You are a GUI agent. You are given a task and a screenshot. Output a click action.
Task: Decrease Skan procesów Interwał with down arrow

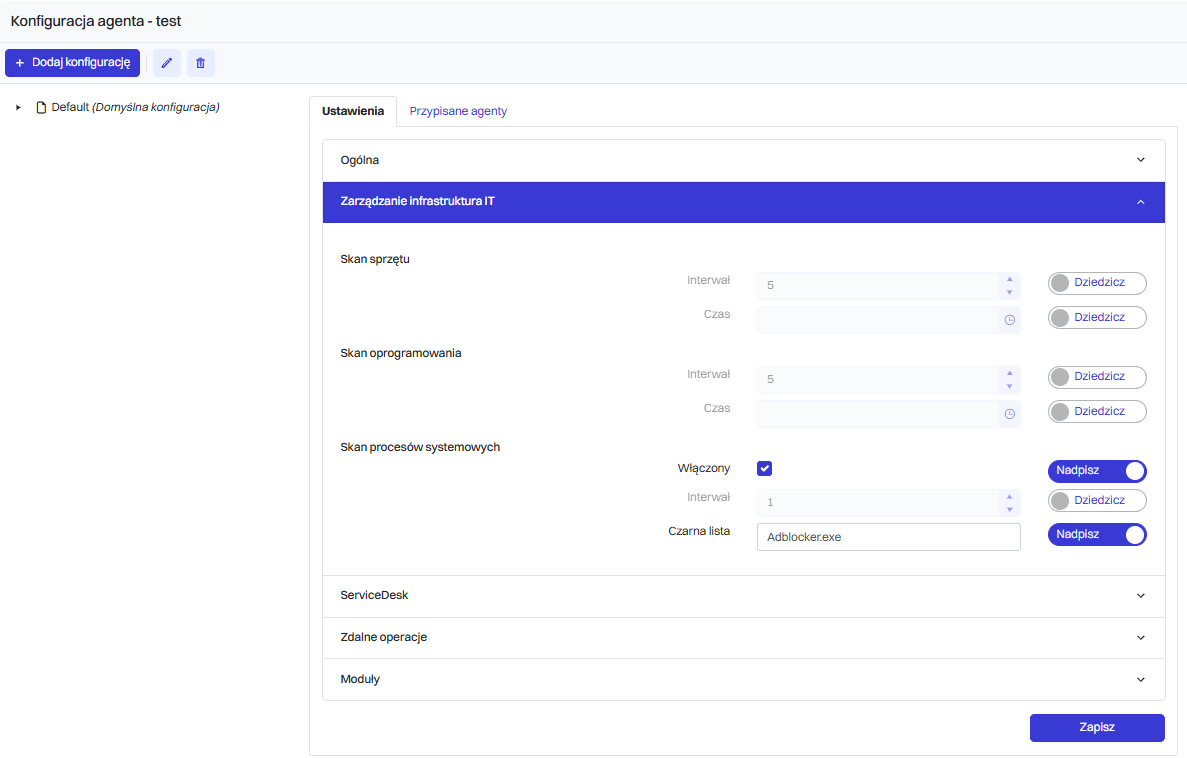pos(1009,510)
